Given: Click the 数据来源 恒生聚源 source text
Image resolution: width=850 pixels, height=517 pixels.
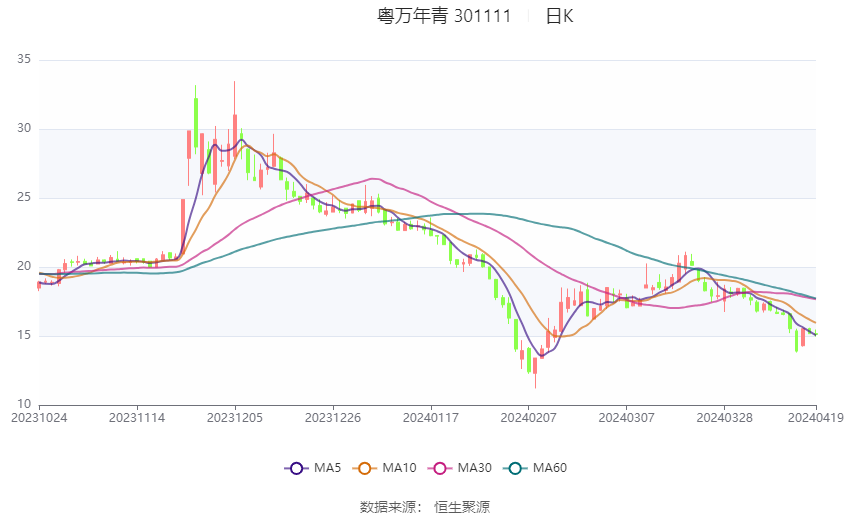Looking at the screenshot, I should [425, 507].
